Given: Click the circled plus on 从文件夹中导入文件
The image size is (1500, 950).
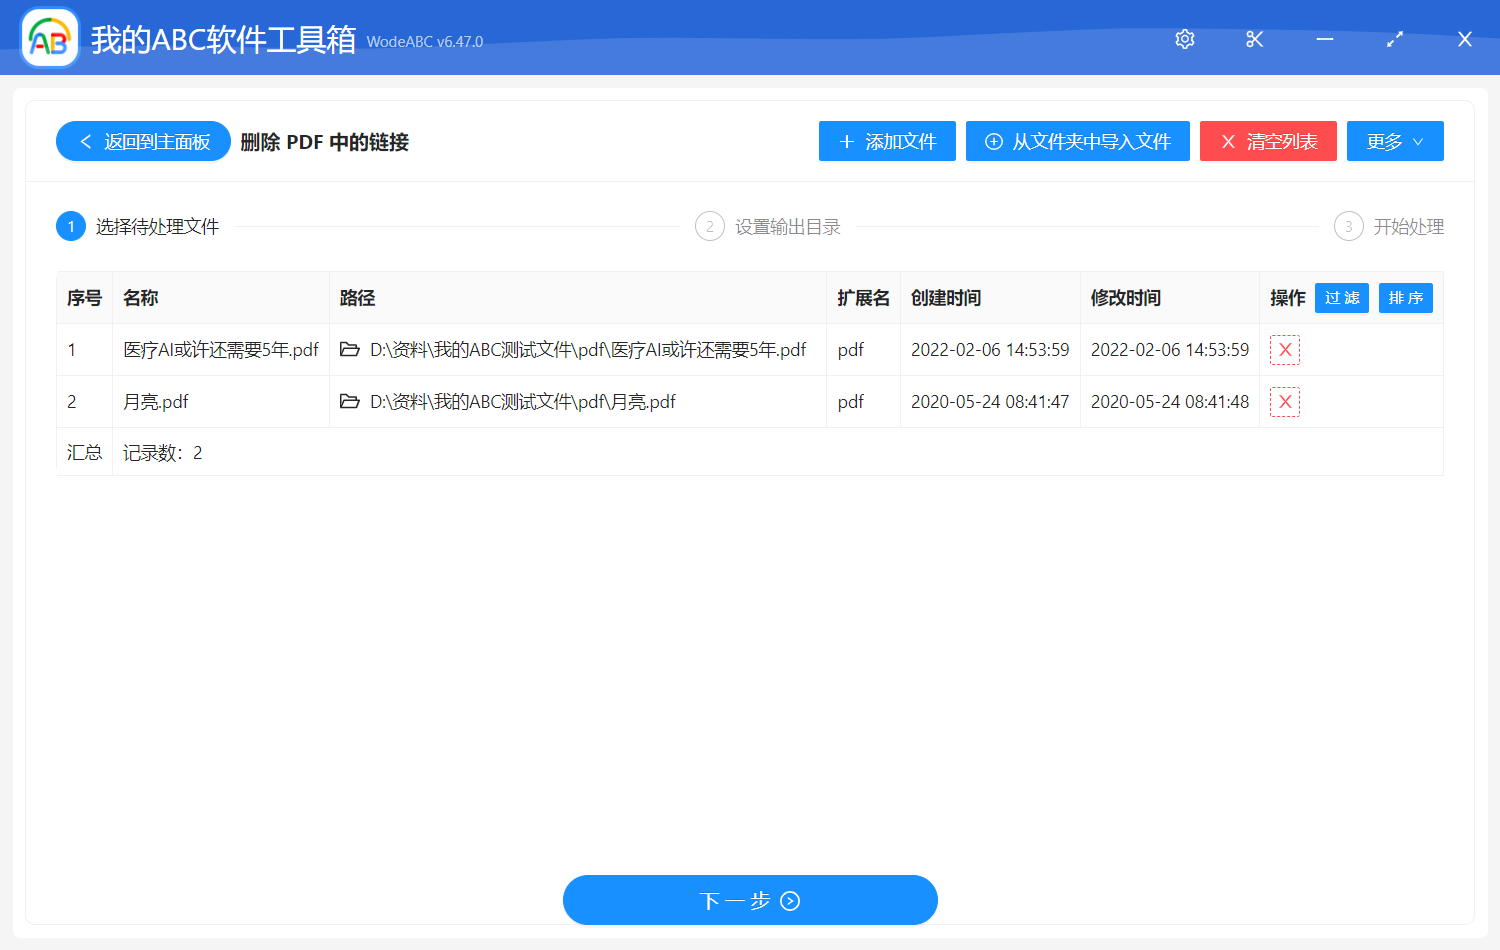Looking at the screenshot, I should [993, 141].
